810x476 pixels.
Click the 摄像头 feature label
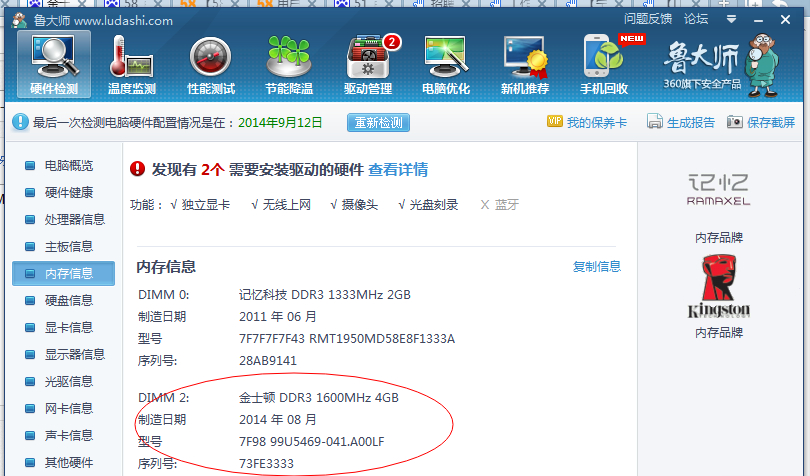click(x=360, y=205)
